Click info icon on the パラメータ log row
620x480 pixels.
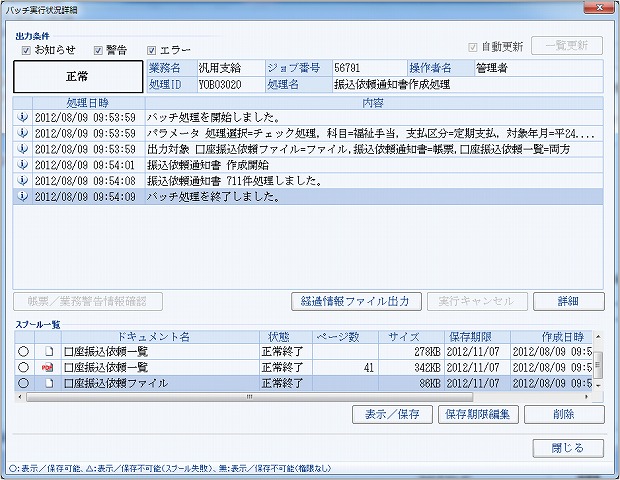click(22, 133)
